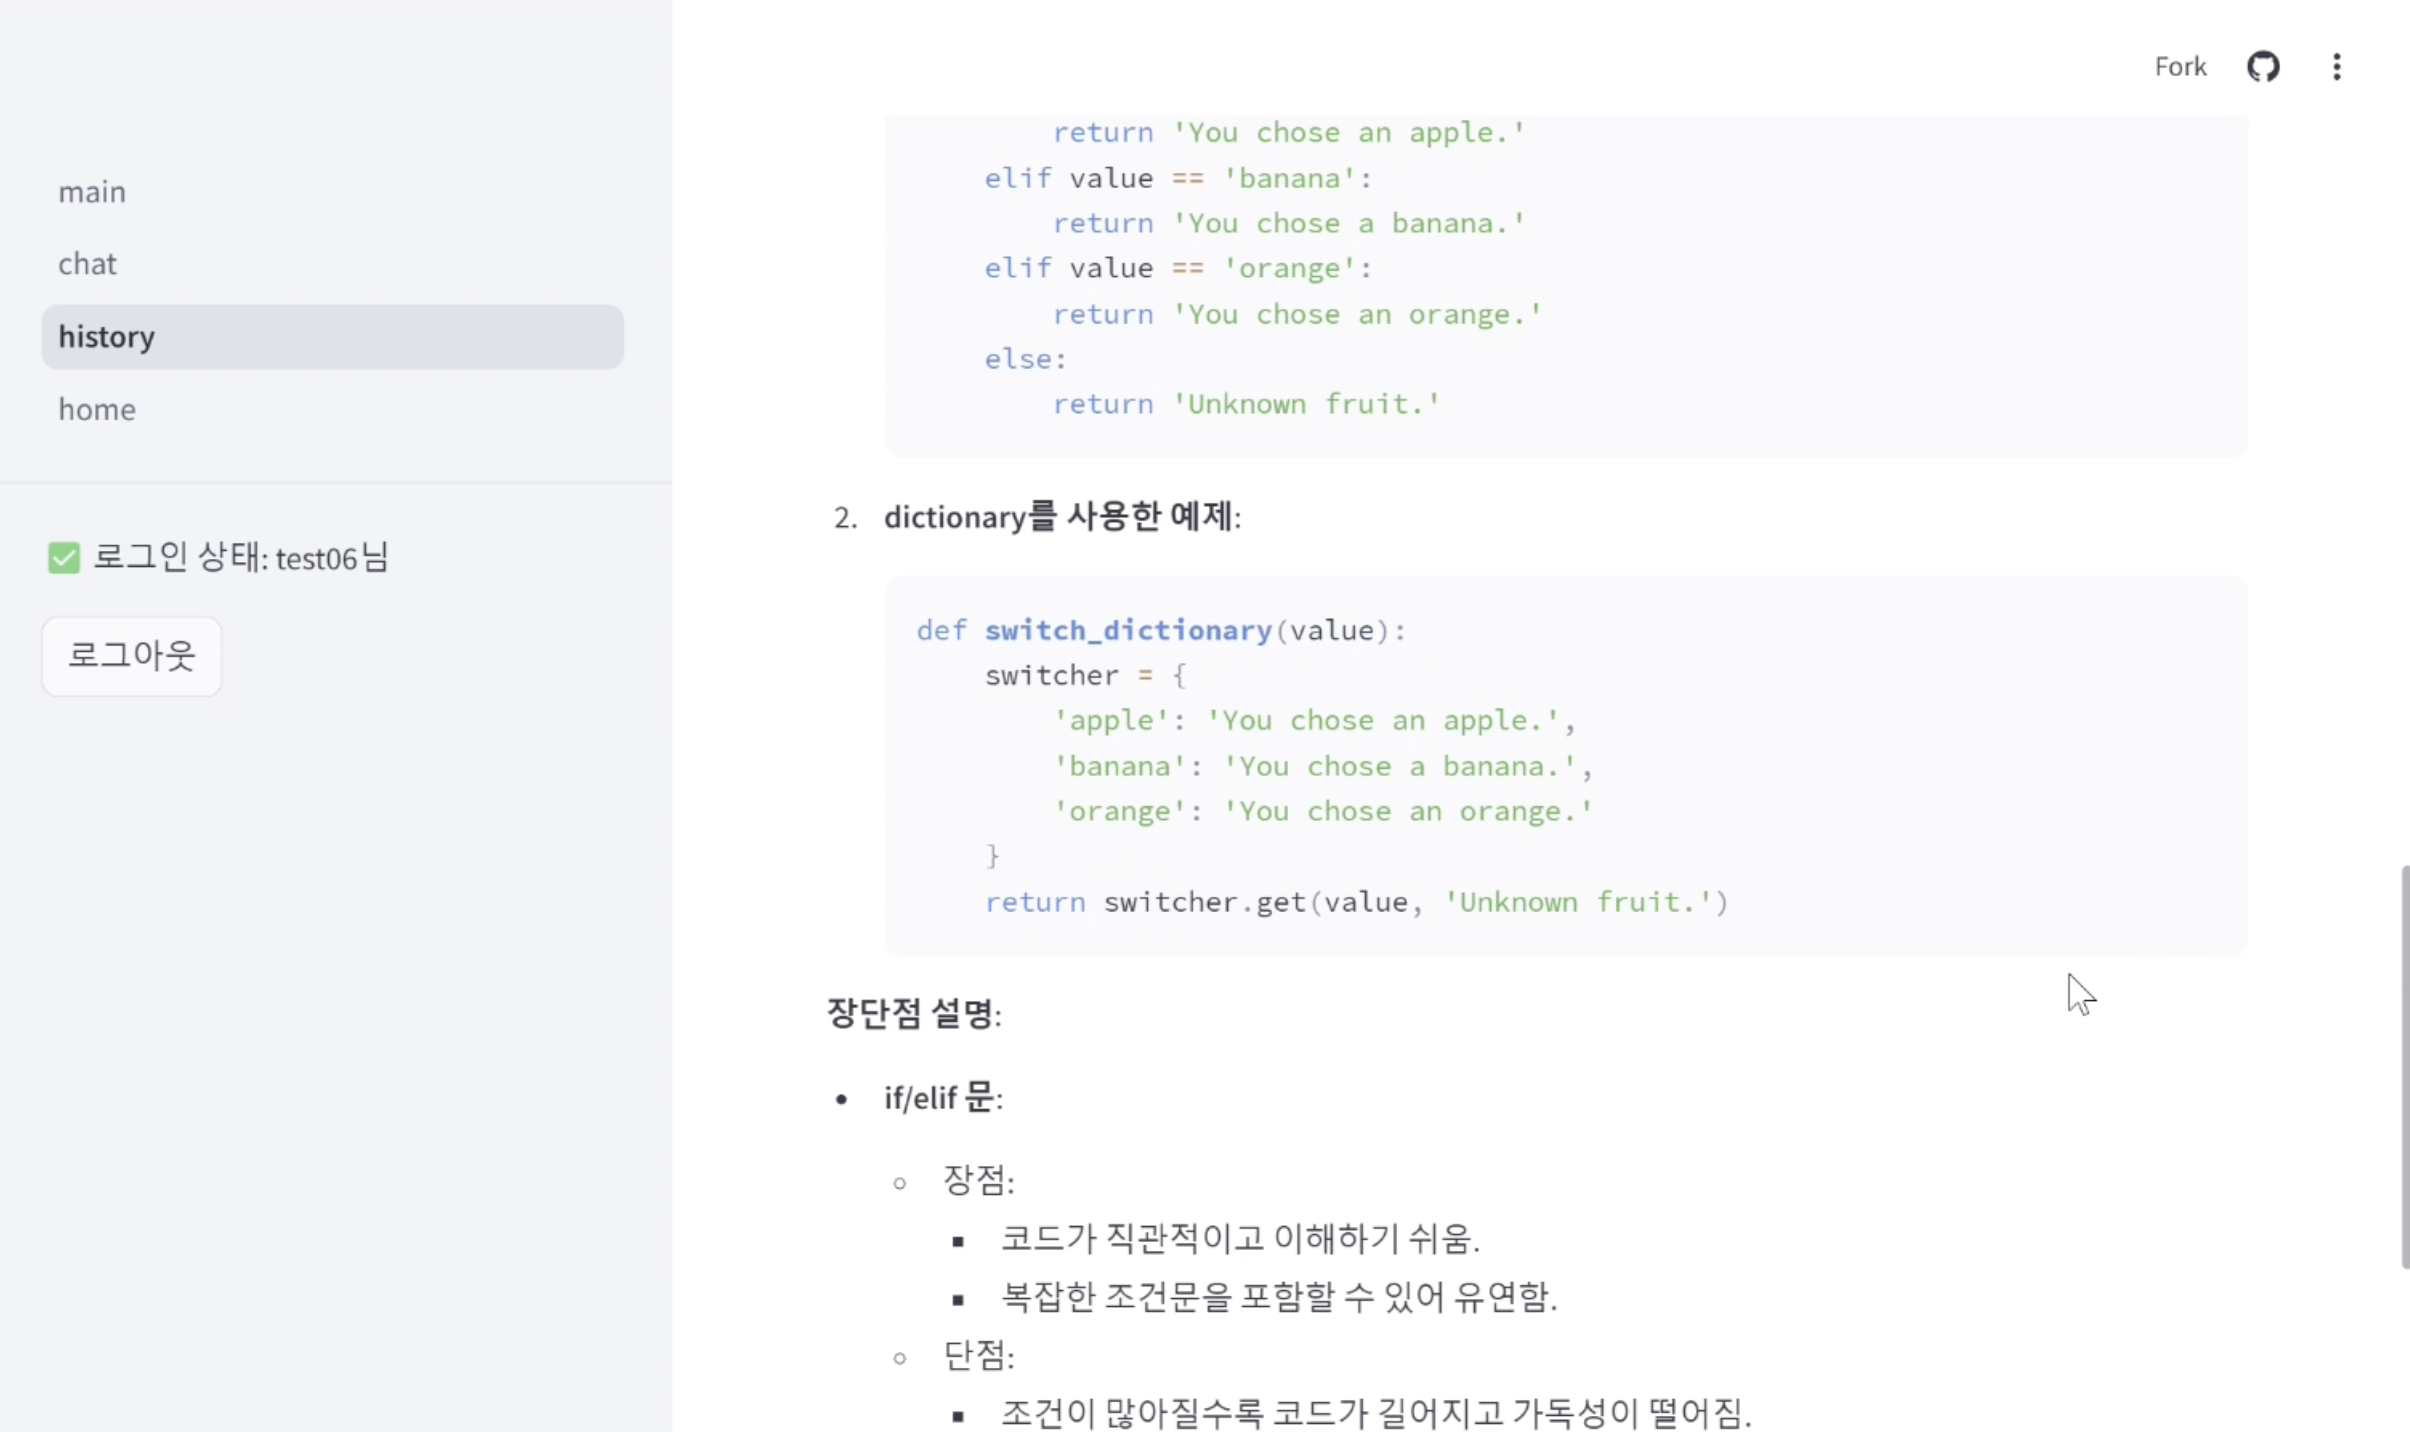
Task: Click the line return 'Unknown fruit.'
Action: 1247,404
